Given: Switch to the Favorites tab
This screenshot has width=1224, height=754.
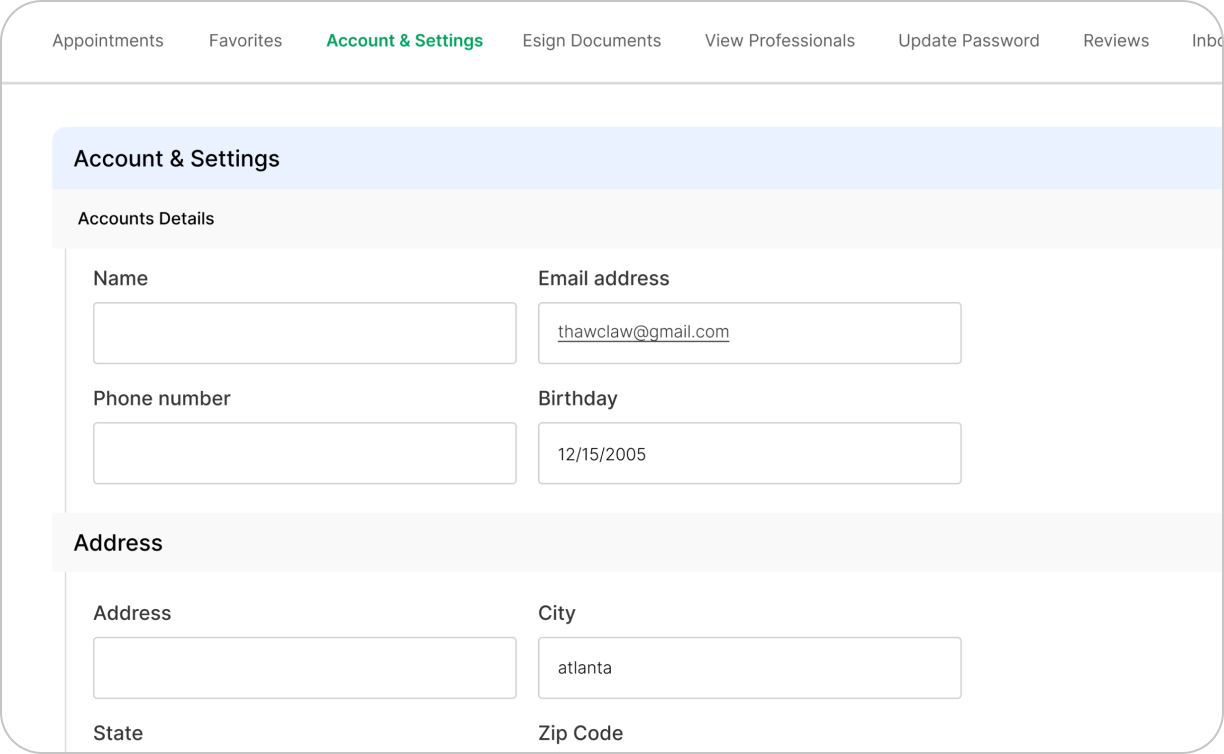Looking at the screenshot, I should [245, 41].
